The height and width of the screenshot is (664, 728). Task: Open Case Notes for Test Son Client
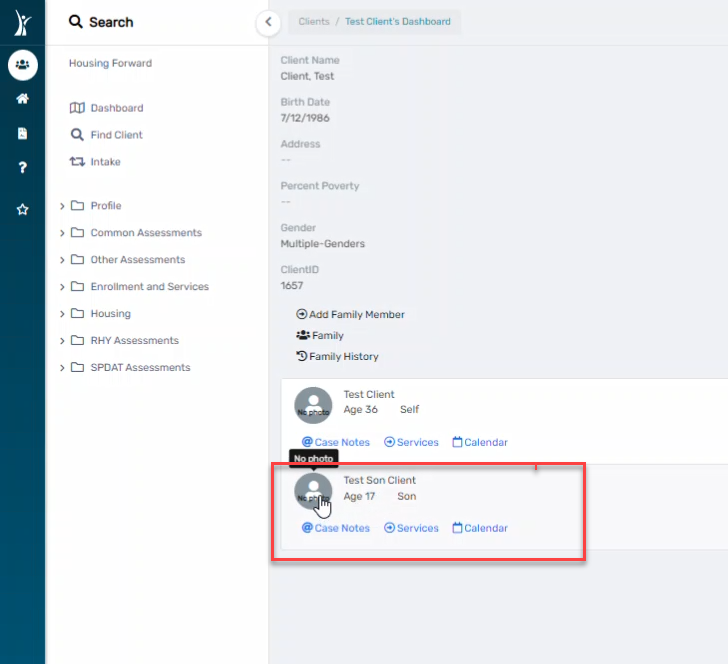pos(336,528)
